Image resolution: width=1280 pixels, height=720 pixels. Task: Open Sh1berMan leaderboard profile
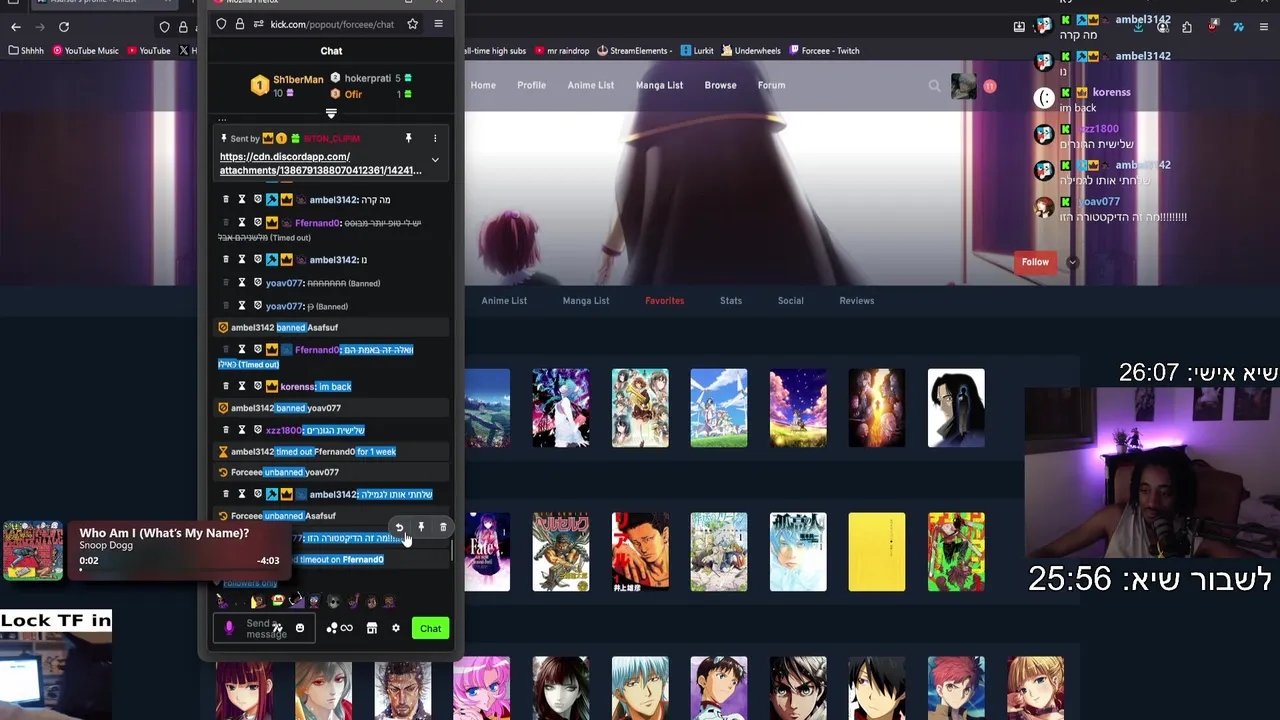pos(298,79)
